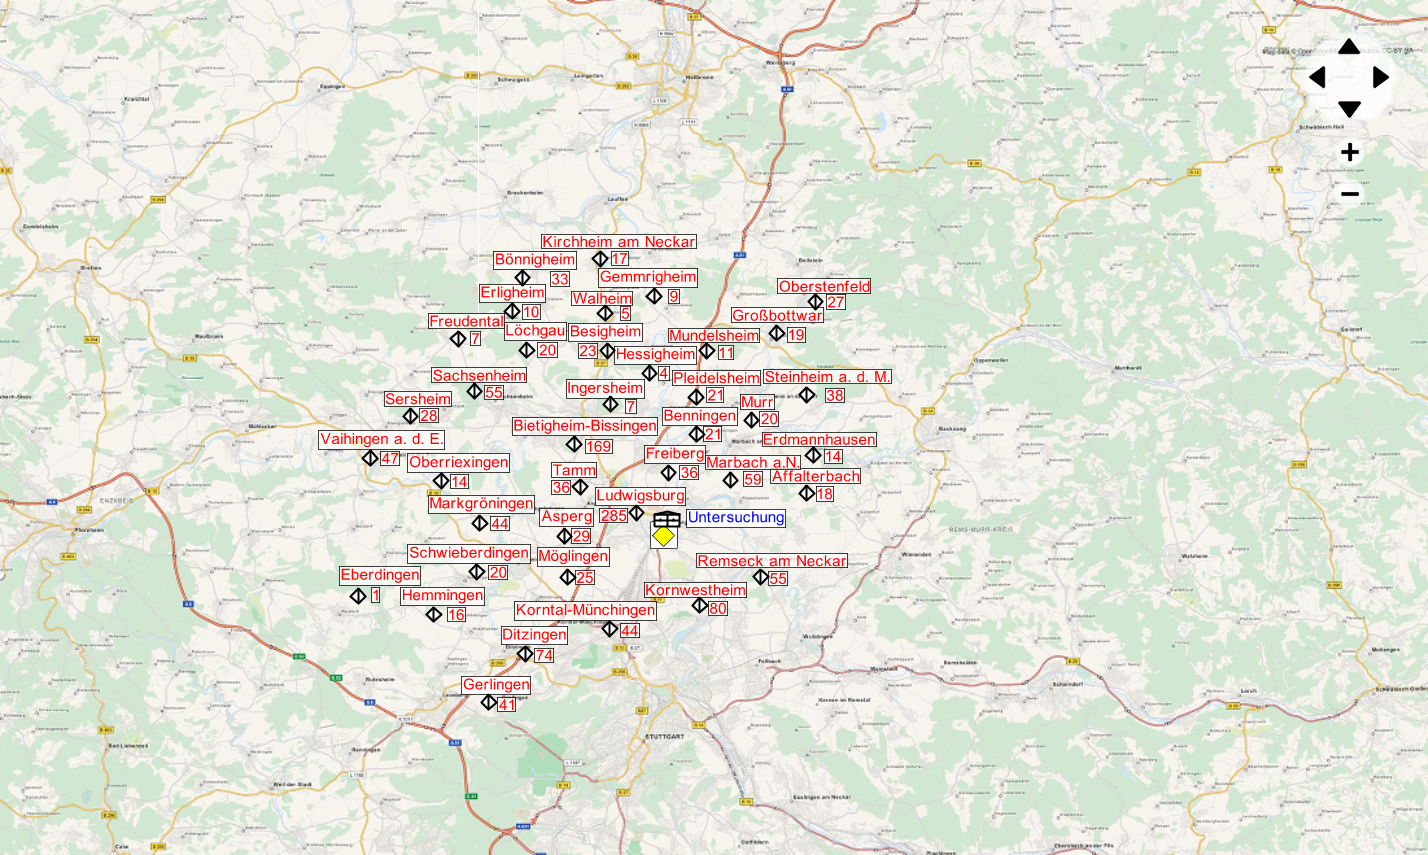
Task: Pan the map north with up arrow
Action: click(x=1348, y=47)
